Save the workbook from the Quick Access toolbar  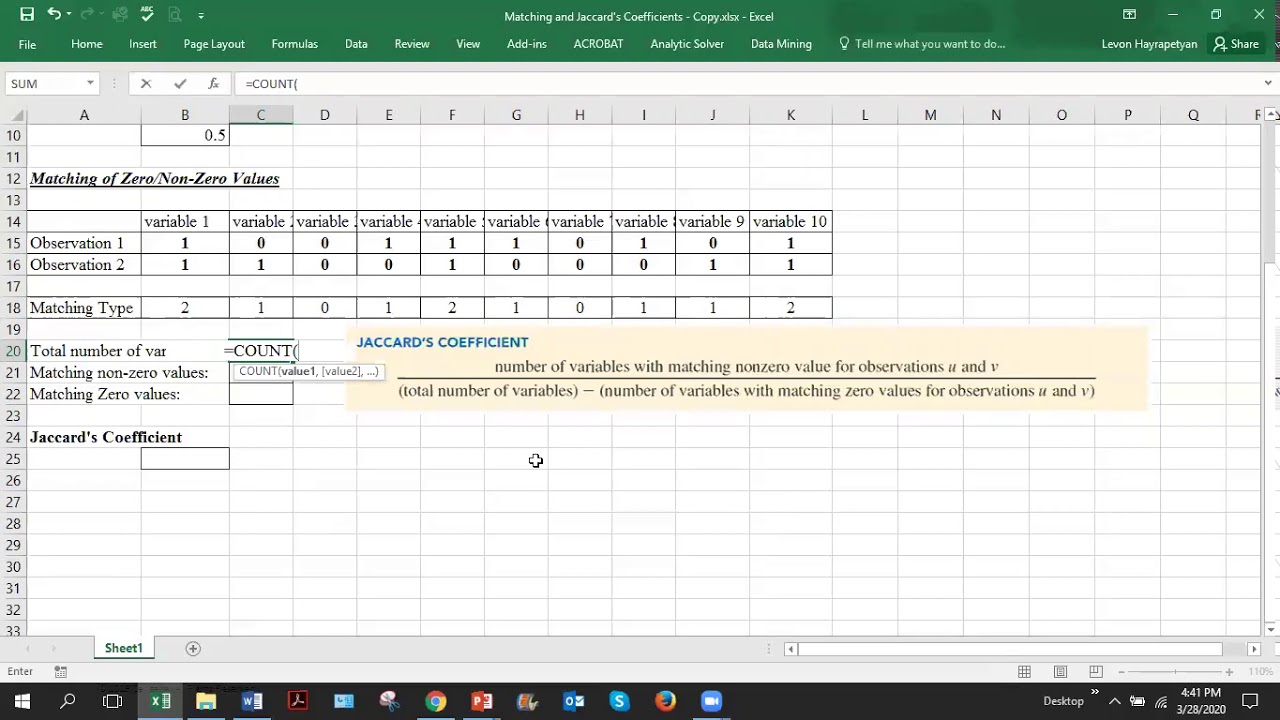(27, 15)
